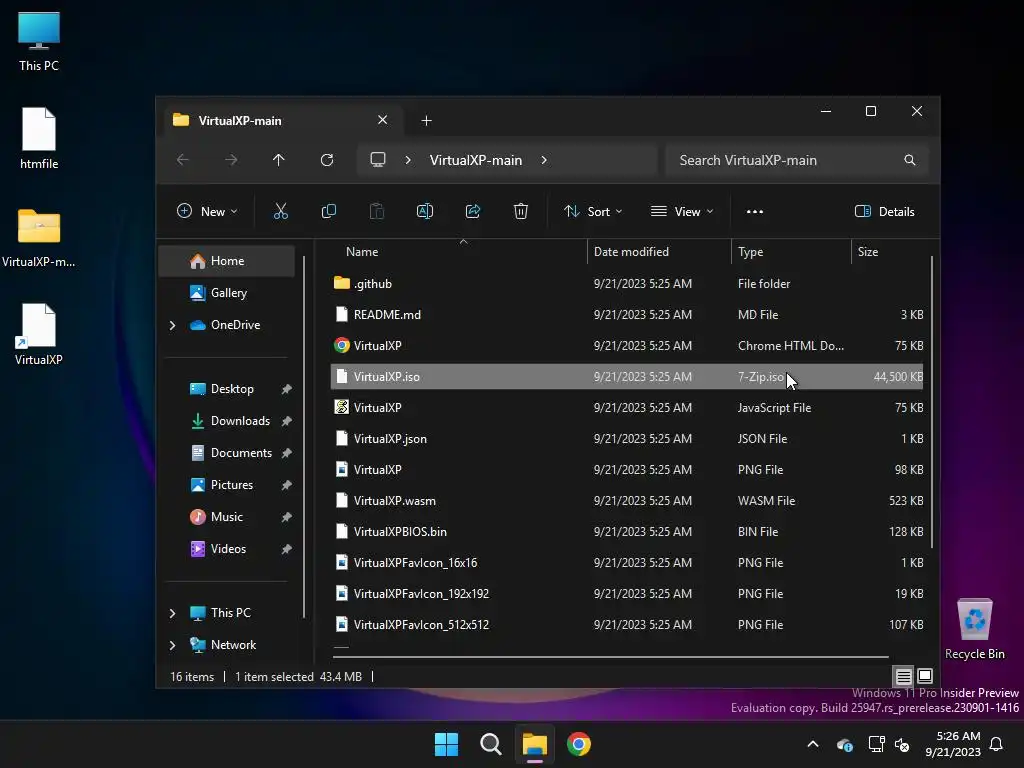Open This PC desktop icon
1024x768 pixels.
[39, 42]
